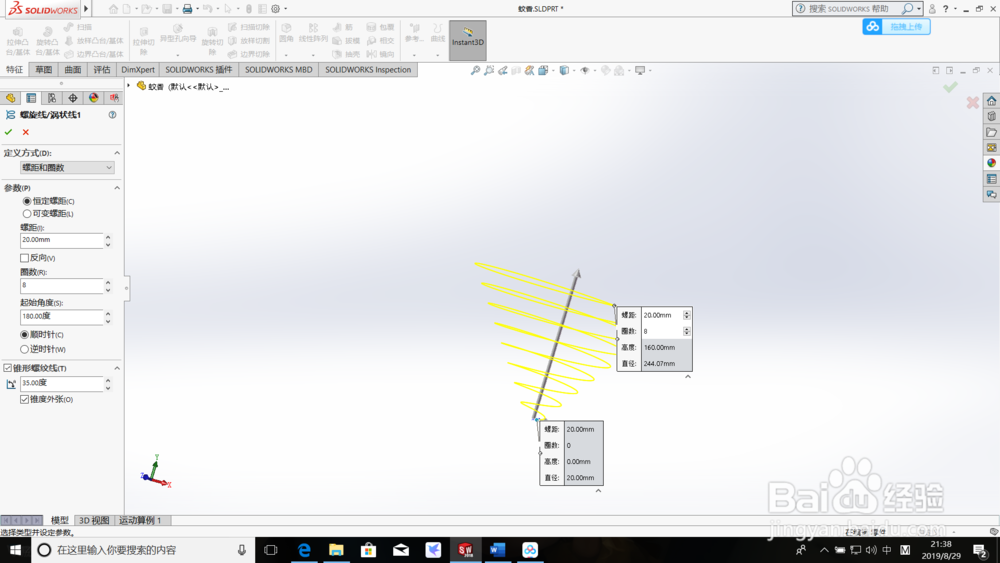Open search type dropdown arrow in help search
Image resolution: width=1000 pixels, height=563 pixels.
tap(919, 9)
